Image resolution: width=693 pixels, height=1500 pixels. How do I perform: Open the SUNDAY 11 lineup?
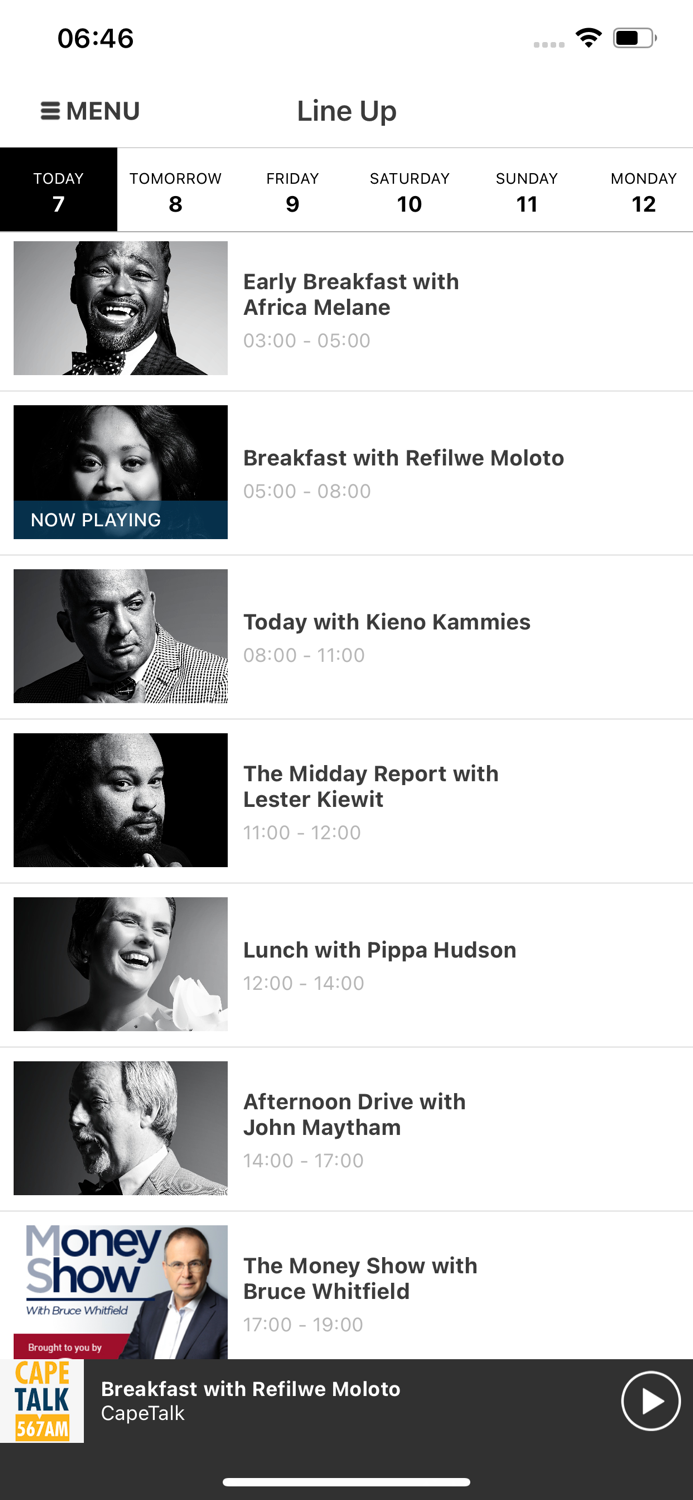pos(526,190)
